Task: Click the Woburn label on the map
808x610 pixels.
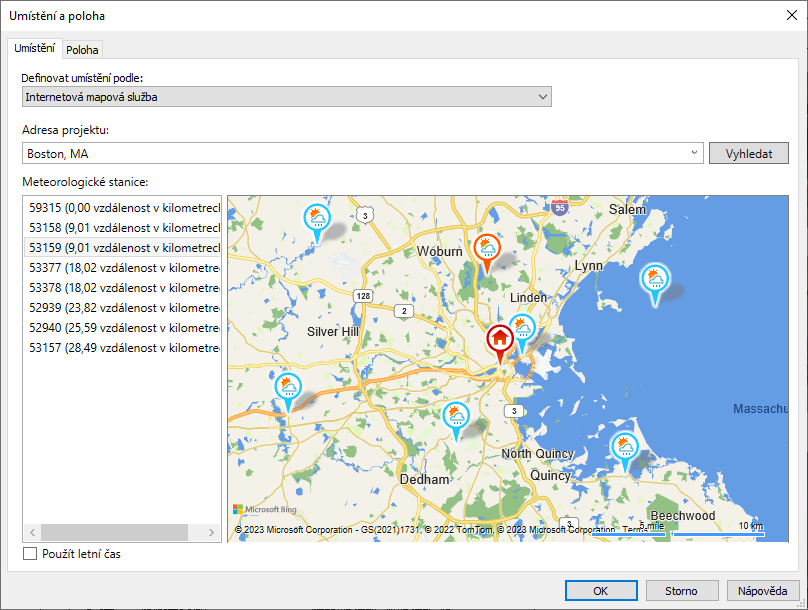Action: pos(440,251)
